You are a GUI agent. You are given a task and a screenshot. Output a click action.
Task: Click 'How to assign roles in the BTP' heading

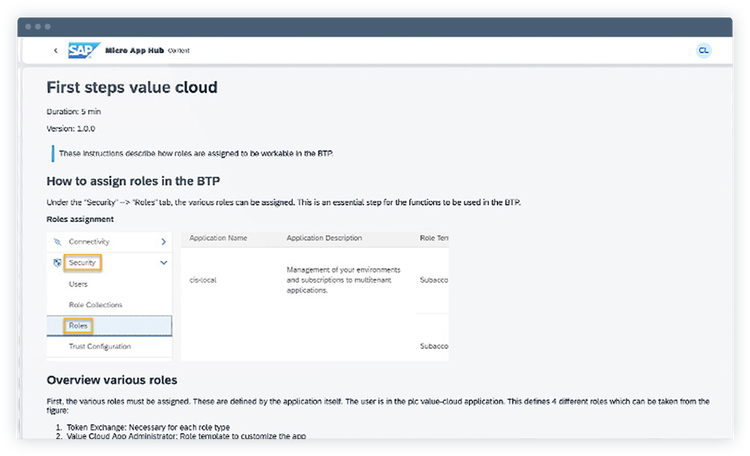[x=133, y=181]
